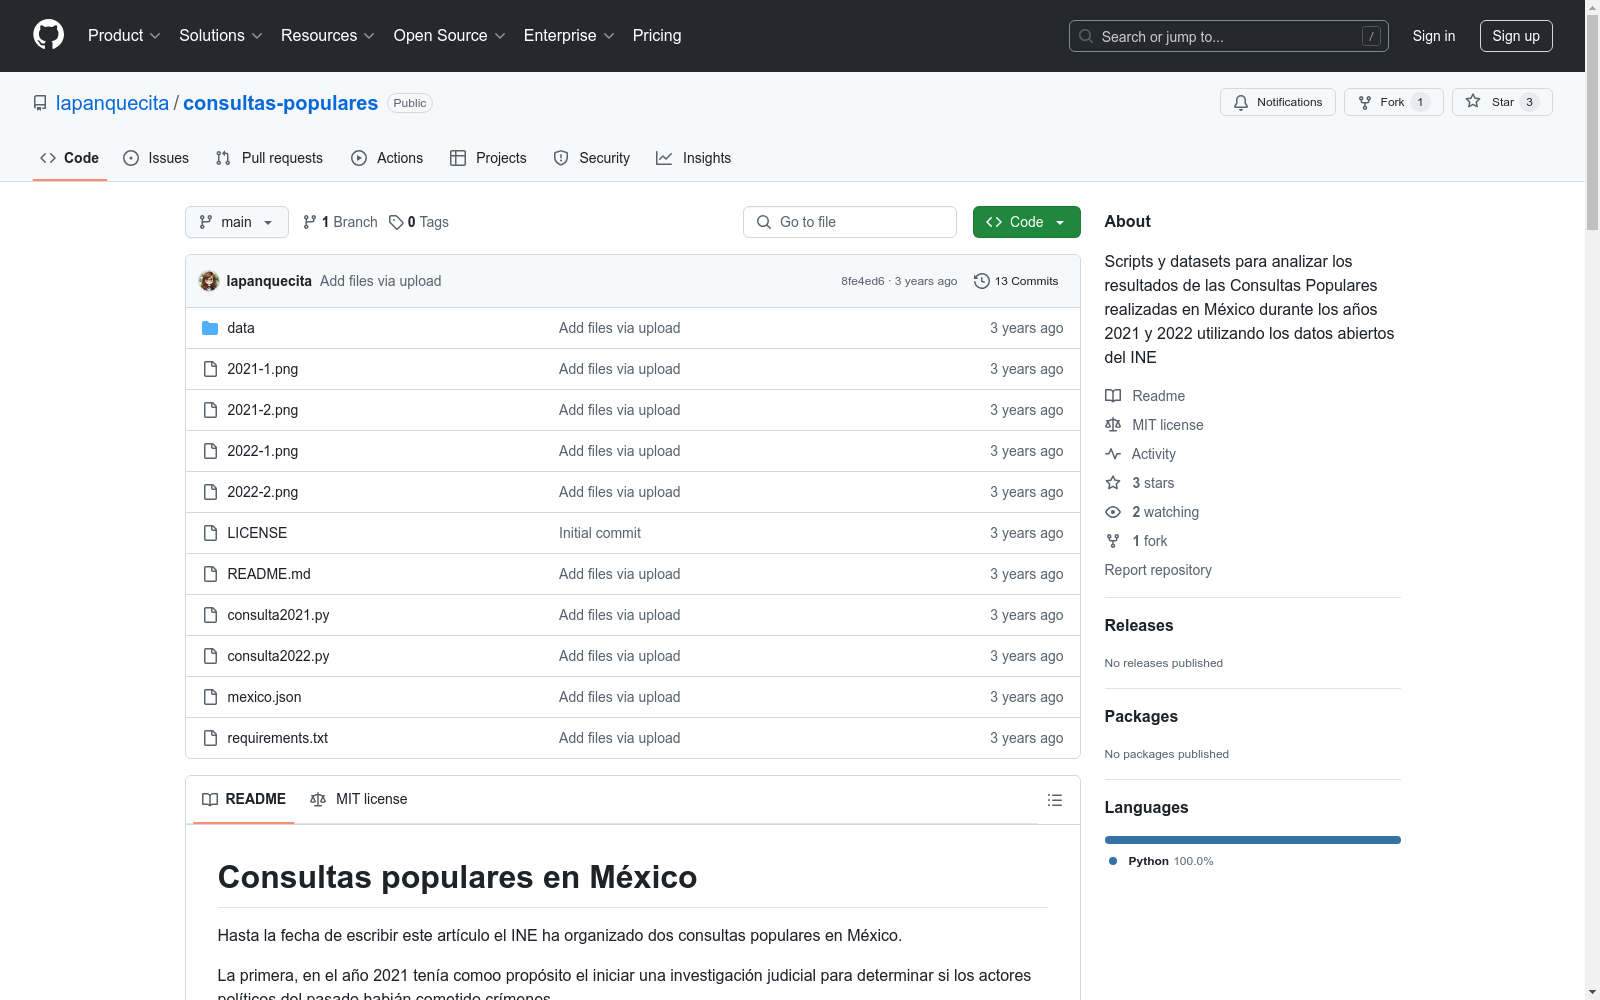This screenshot has height=1000, width=1600.
Task: Click the lapanquecita avatar image
Action: click(x=209, y=281)
